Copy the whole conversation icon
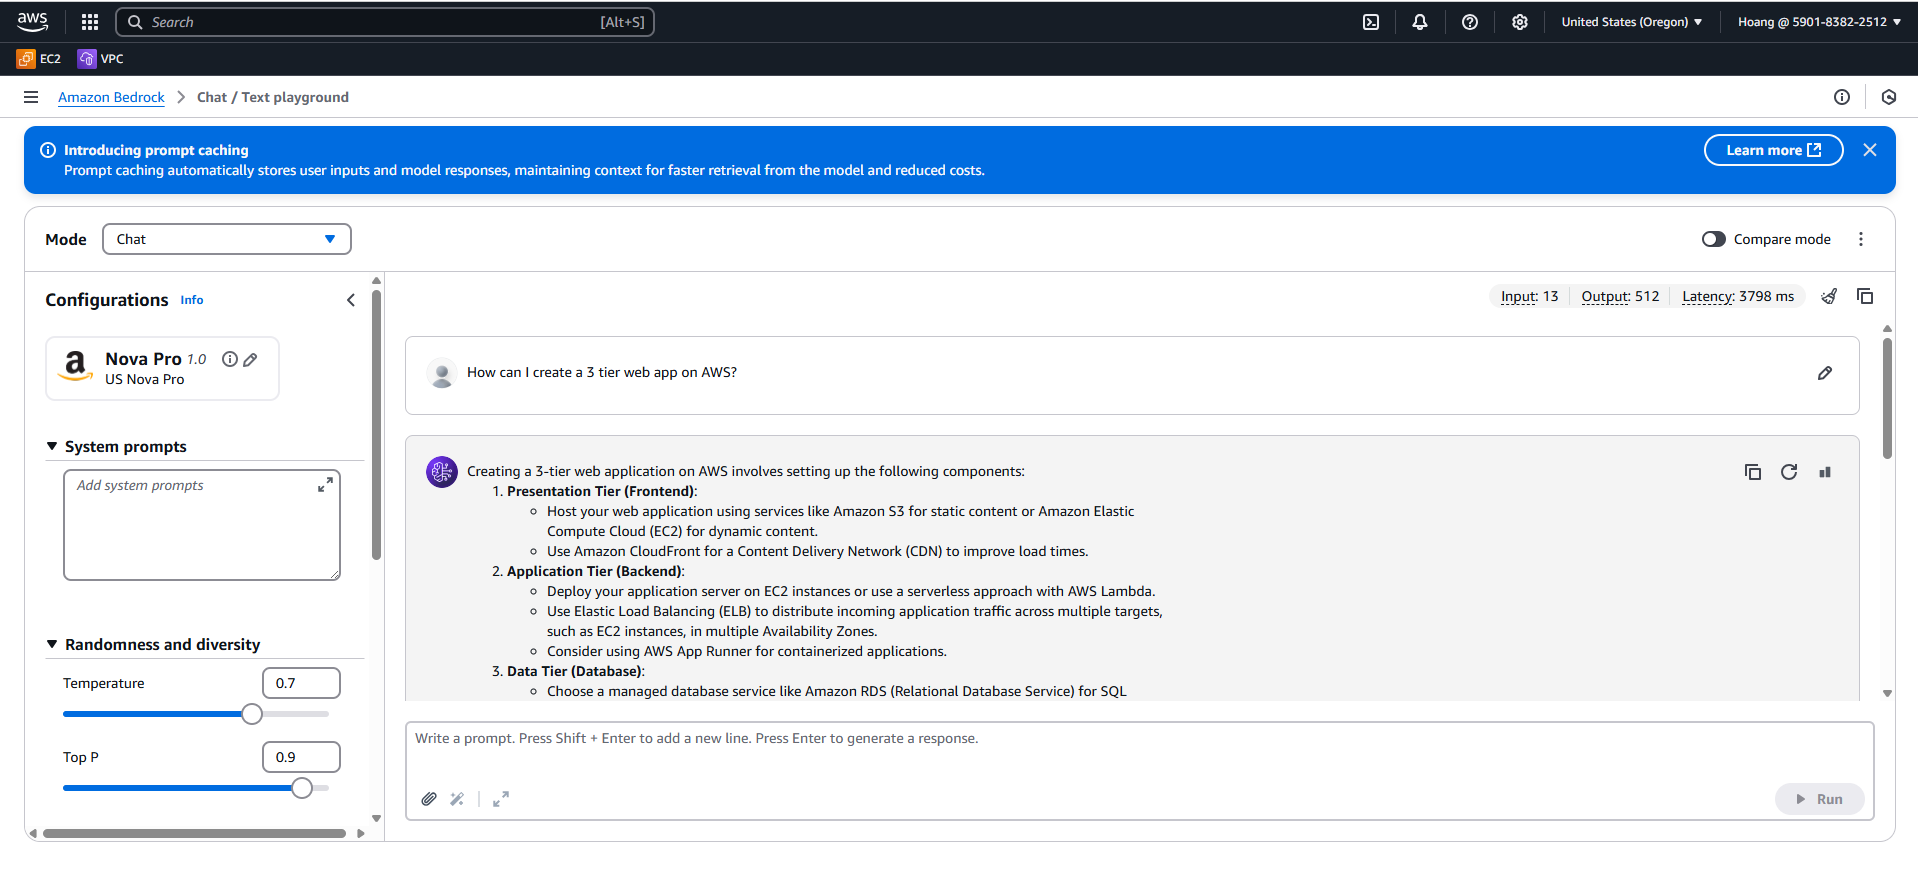Viewport: 1918px width, 870px height. (1865, 296)
